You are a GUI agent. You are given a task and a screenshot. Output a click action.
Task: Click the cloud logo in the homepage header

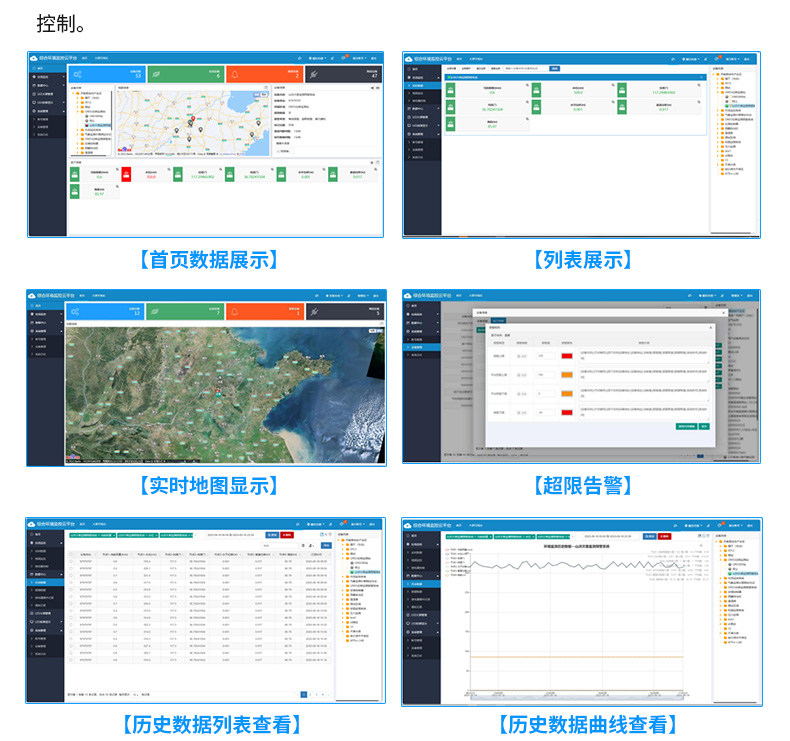[x=33, y=59]
